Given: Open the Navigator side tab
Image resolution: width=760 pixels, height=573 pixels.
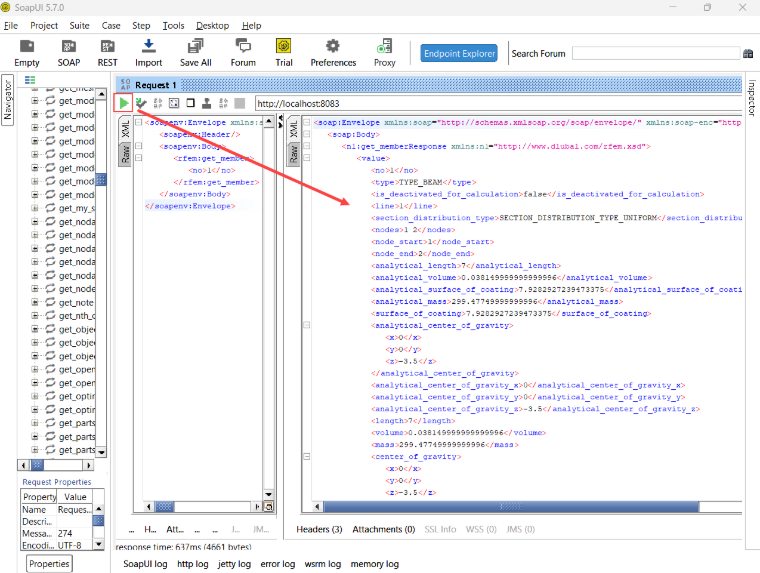Looking at the screenshot, I should [7, 100].
